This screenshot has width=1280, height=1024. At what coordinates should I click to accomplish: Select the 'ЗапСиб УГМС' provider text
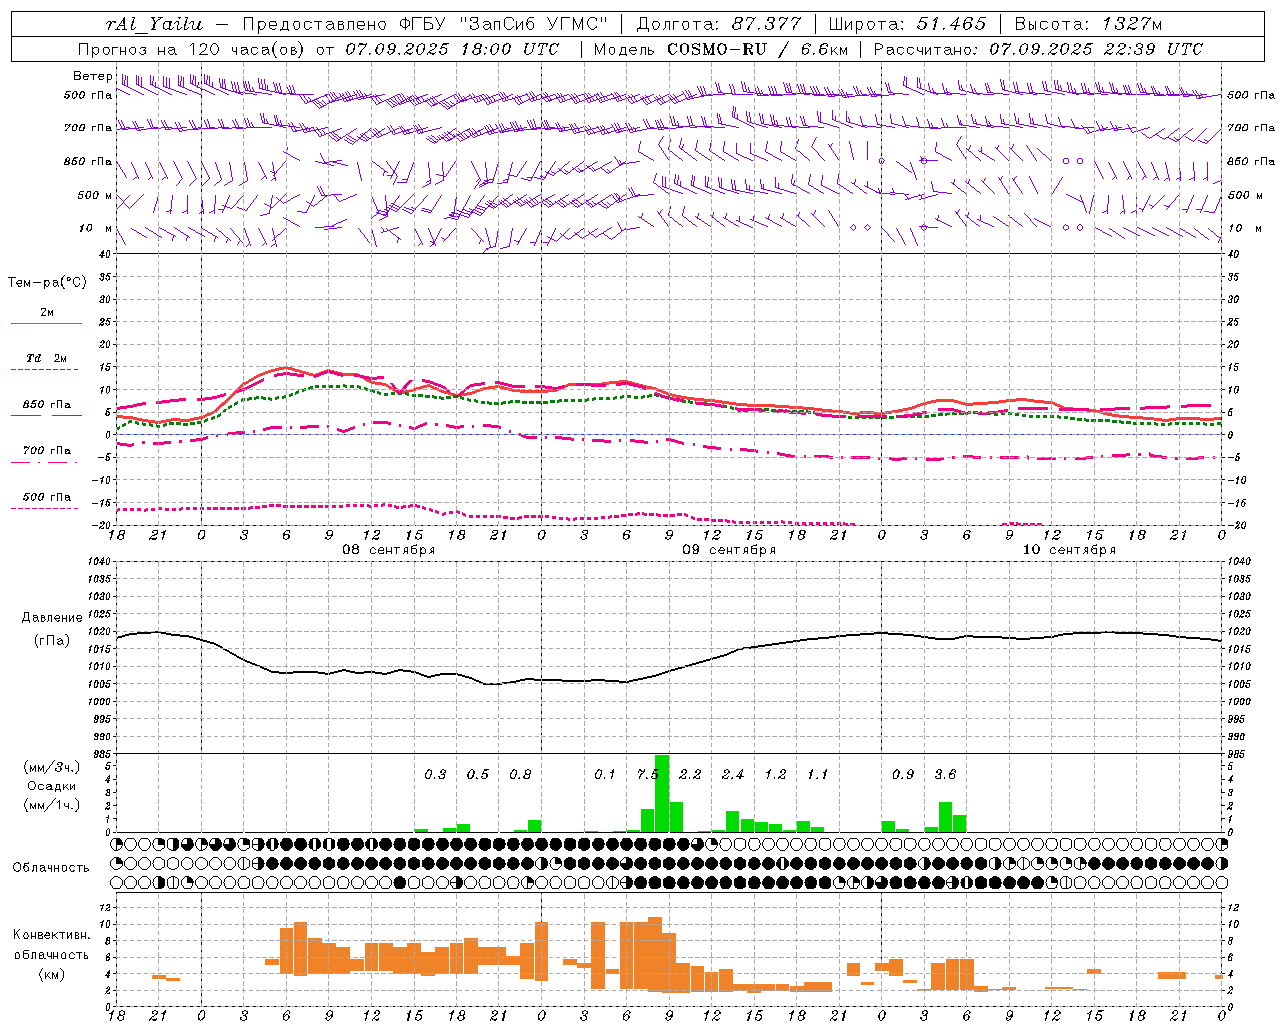(533, 24)
